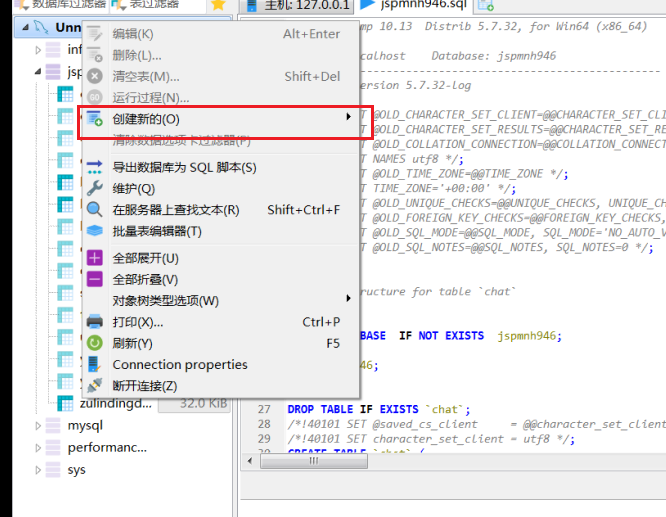Screen dimensions: 666x517
Task: Click the sys database icon in tree
Action: [53, 469]
